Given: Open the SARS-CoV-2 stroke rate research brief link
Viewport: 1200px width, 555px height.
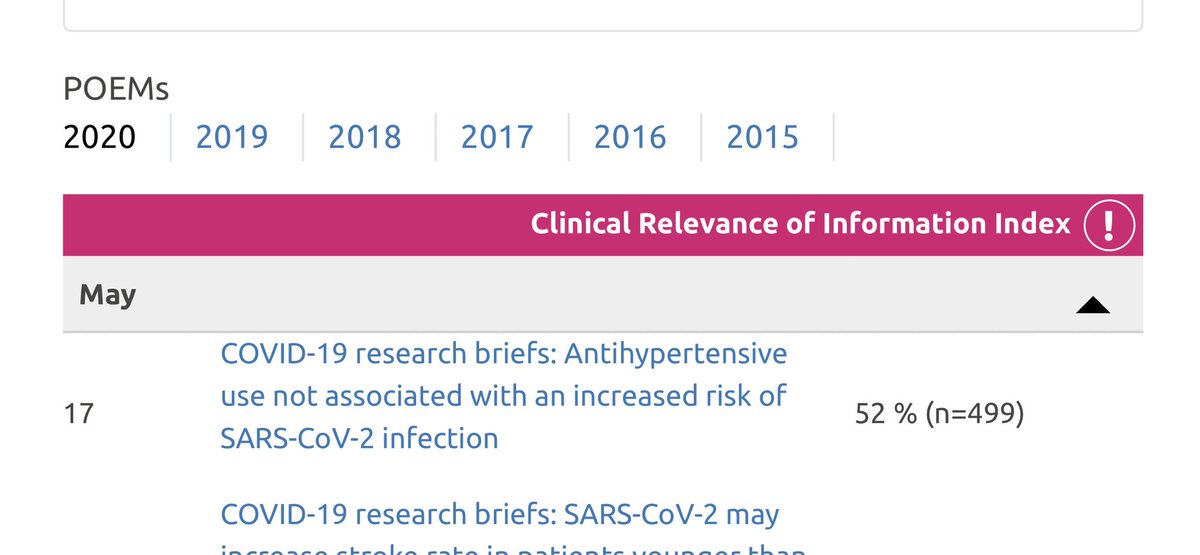Looking at the screenshot, I should pos(500,528).
